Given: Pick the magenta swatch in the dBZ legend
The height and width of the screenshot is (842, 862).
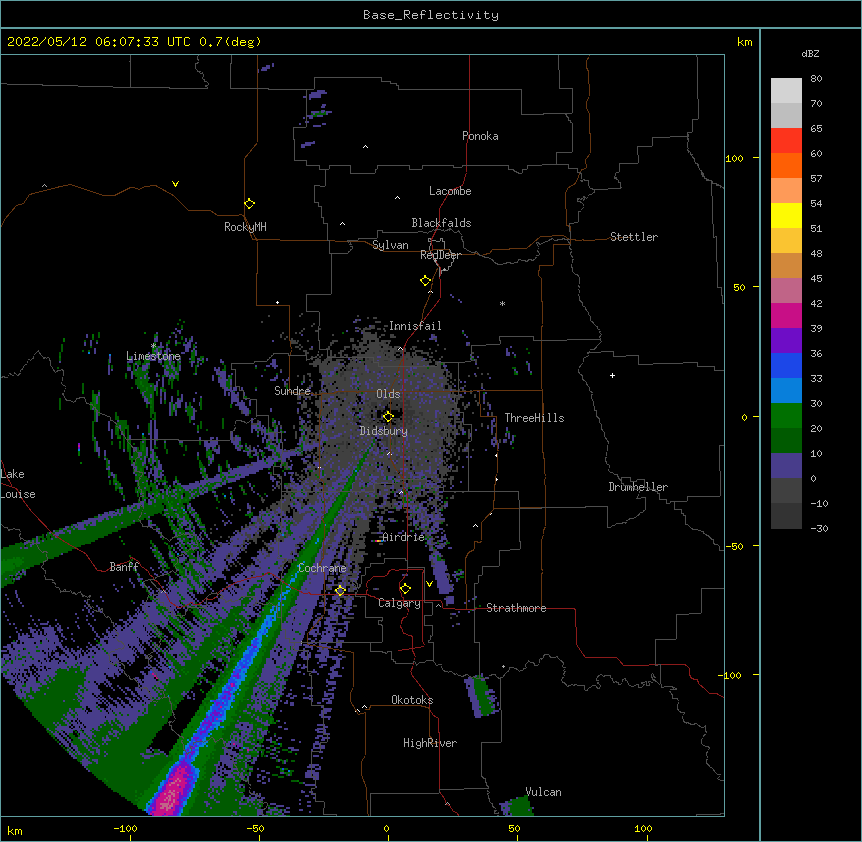Looking at the screenshot, I should pyautogui.click(x=786, y=315).
